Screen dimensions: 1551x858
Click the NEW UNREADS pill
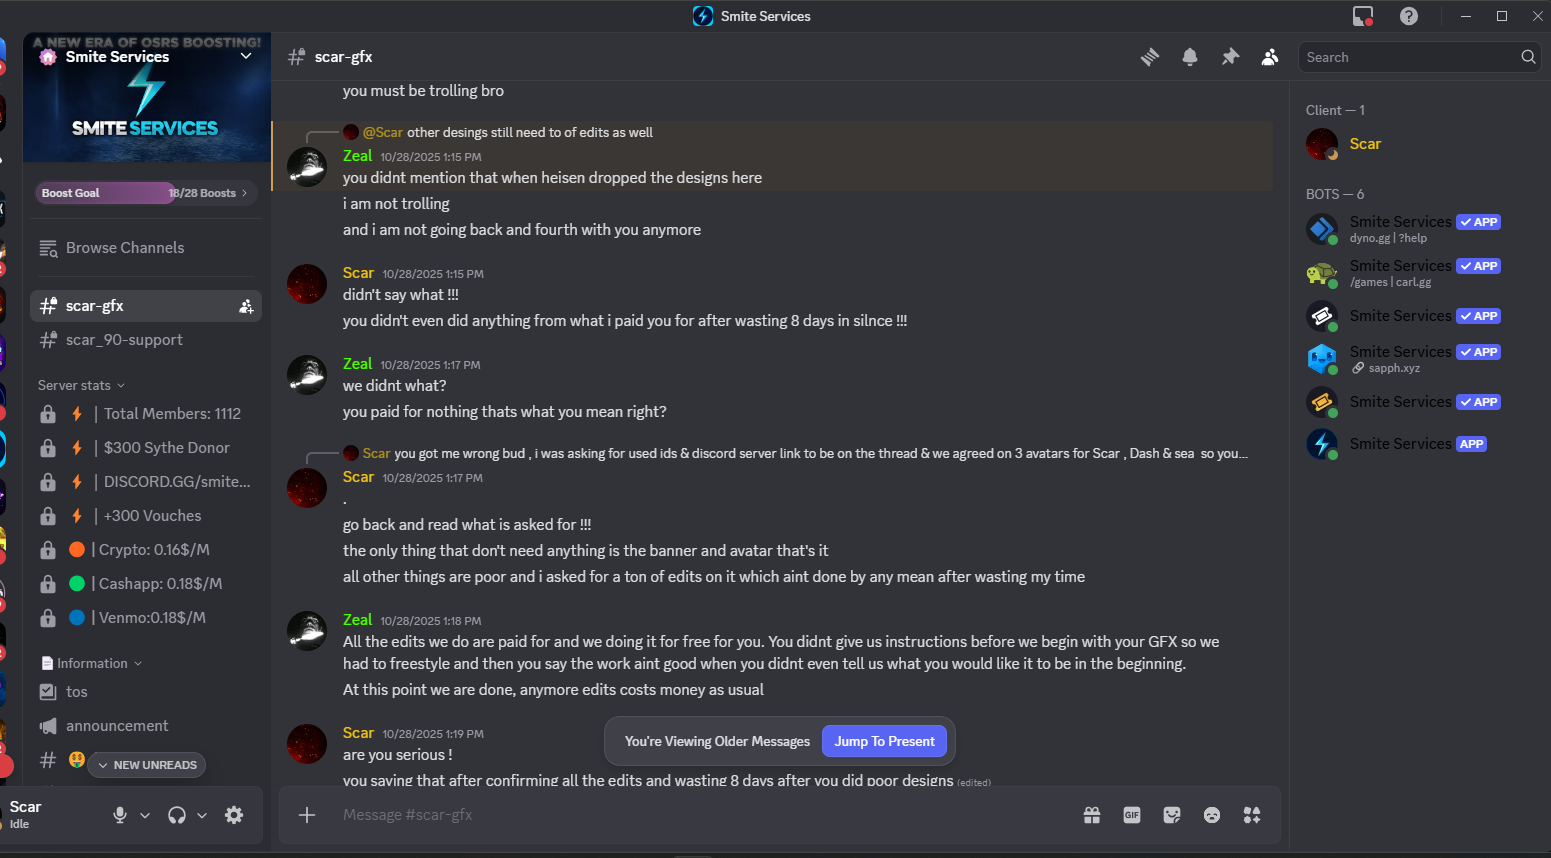click(147, 765)
